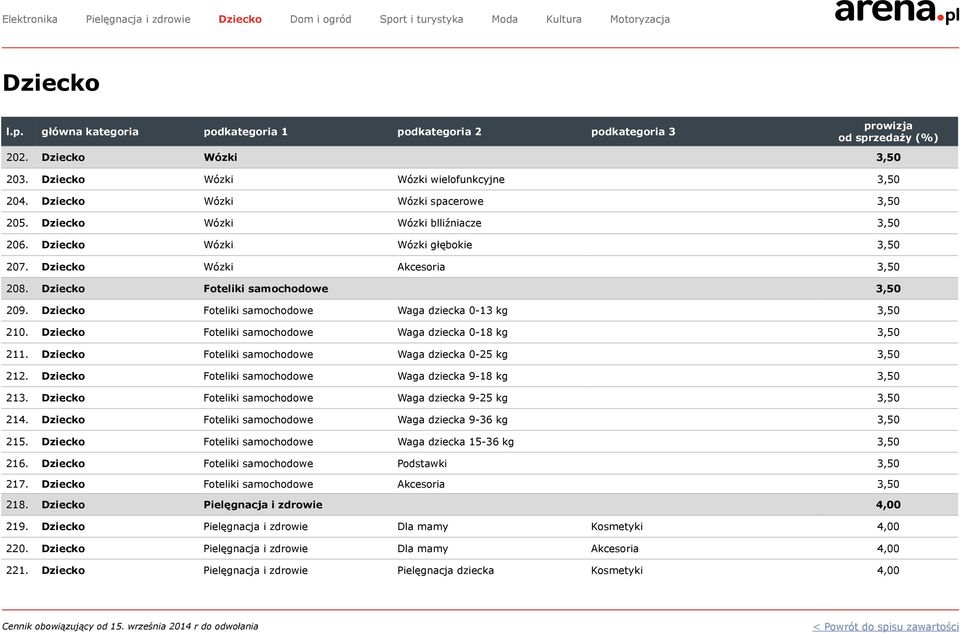Click row number 215.
This screenshot has height=633, width=960.
[17, 442]
